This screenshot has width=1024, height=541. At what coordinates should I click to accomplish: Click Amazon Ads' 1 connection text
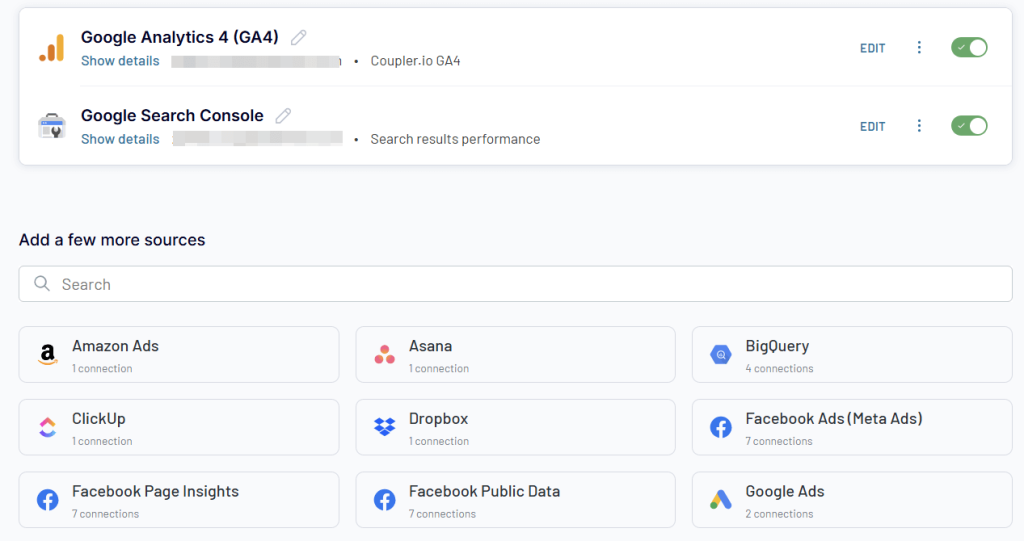pos(102,369)
